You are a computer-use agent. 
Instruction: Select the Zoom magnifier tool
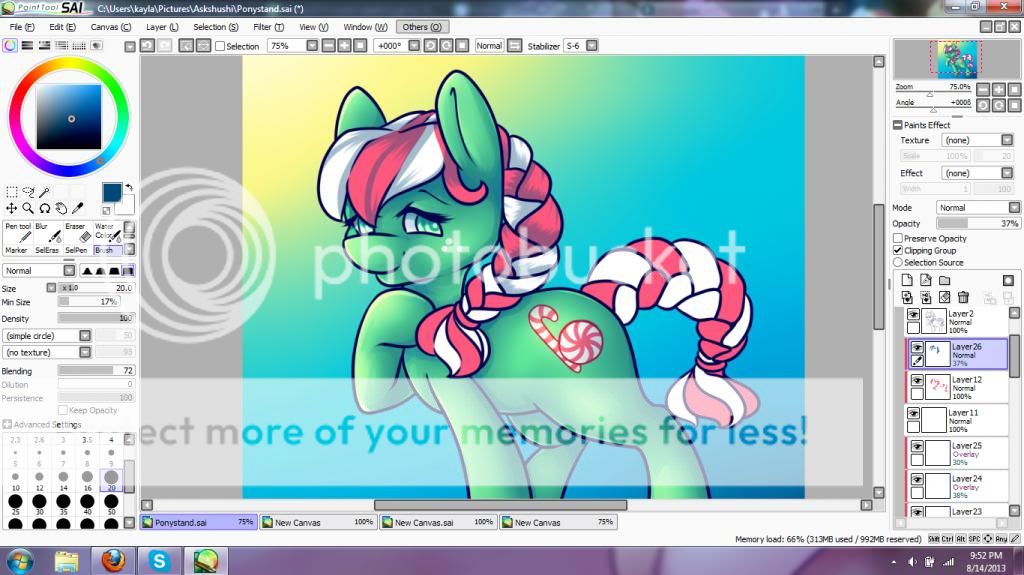(x=28, y=208)
